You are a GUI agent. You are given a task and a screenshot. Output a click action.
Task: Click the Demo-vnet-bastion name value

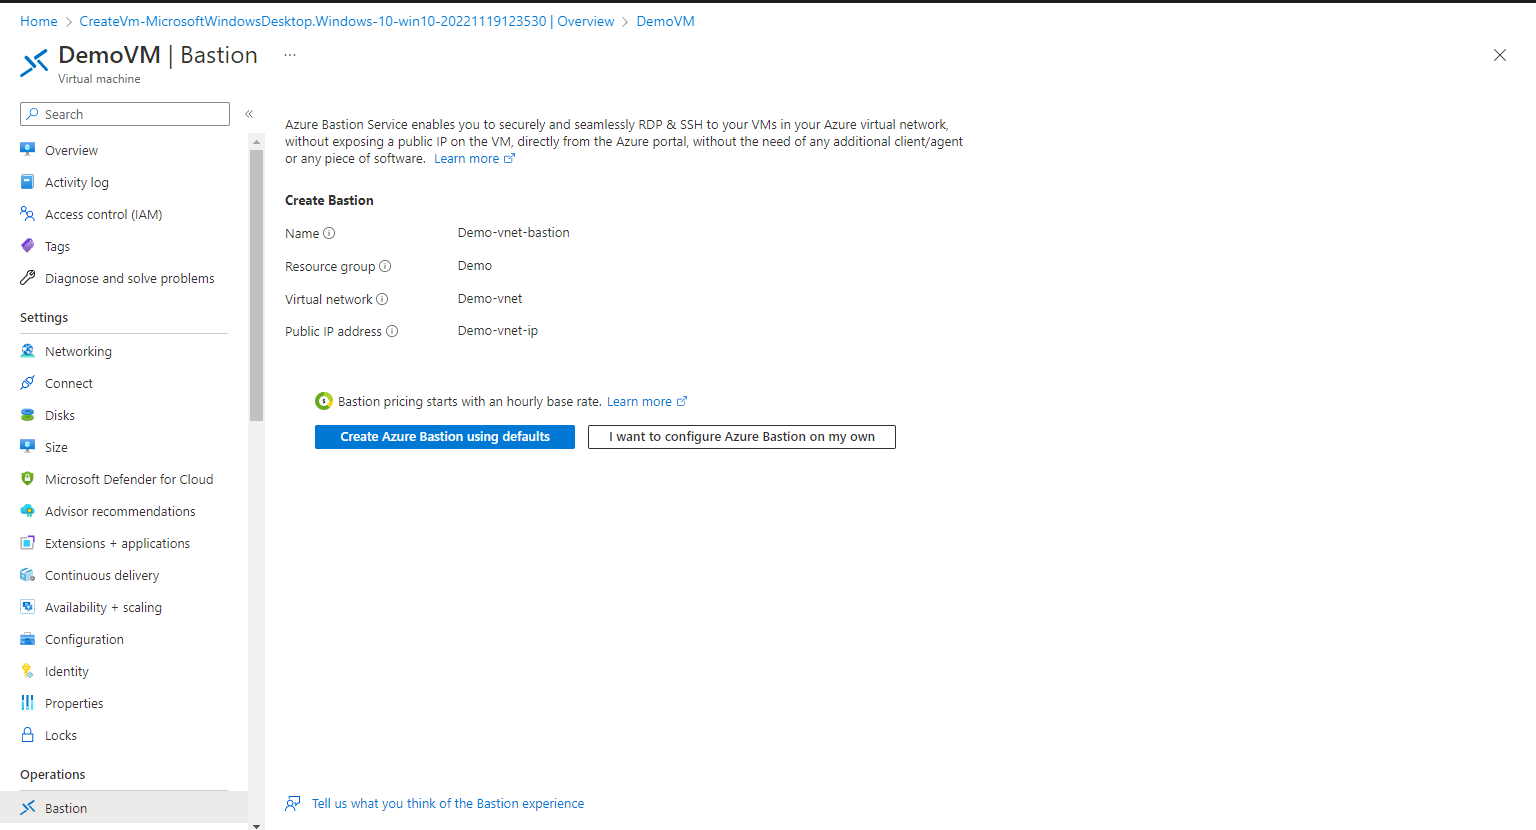click(x=514, y=233)
